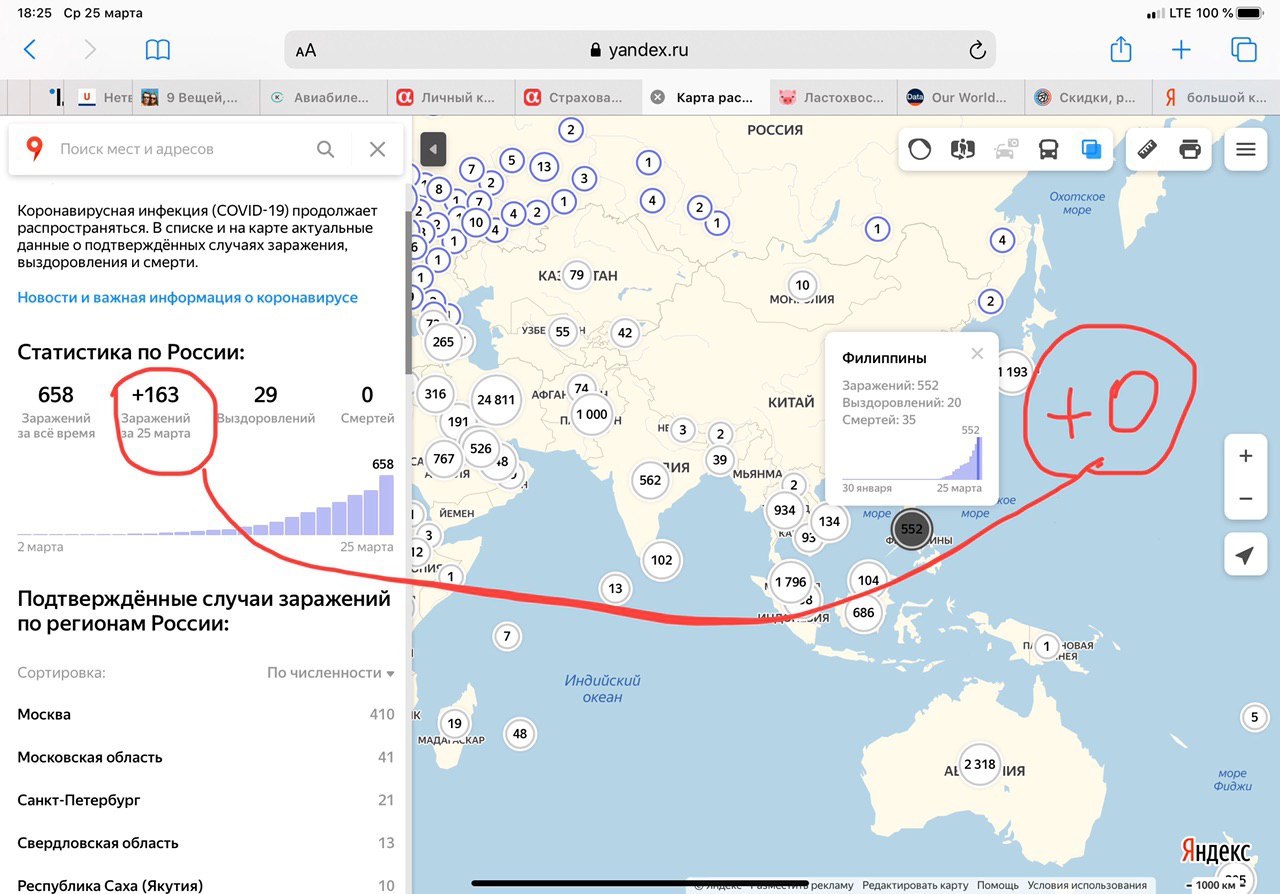This screenshot has width=1280, height=894.
Task: Click the 10 Mongolia marker
Action: click(802, 285)
